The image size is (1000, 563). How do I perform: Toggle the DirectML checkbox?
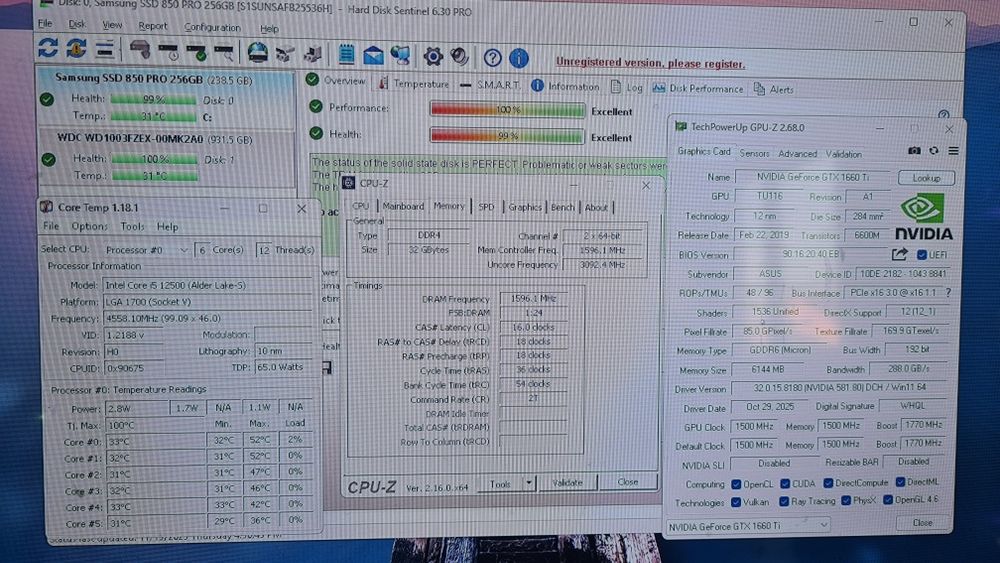click(x=901, y=482)
